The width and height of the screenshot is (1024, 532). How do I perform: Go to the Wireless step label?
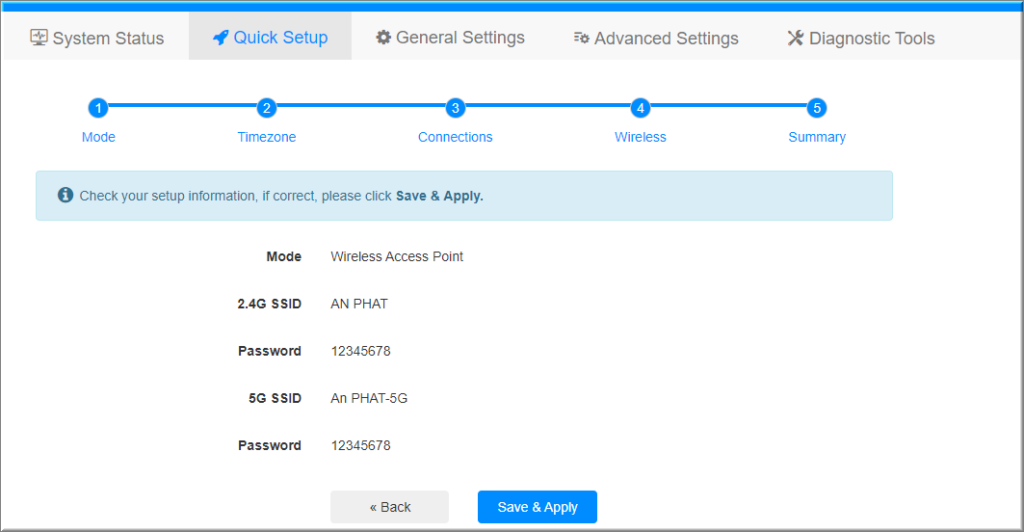640,137
